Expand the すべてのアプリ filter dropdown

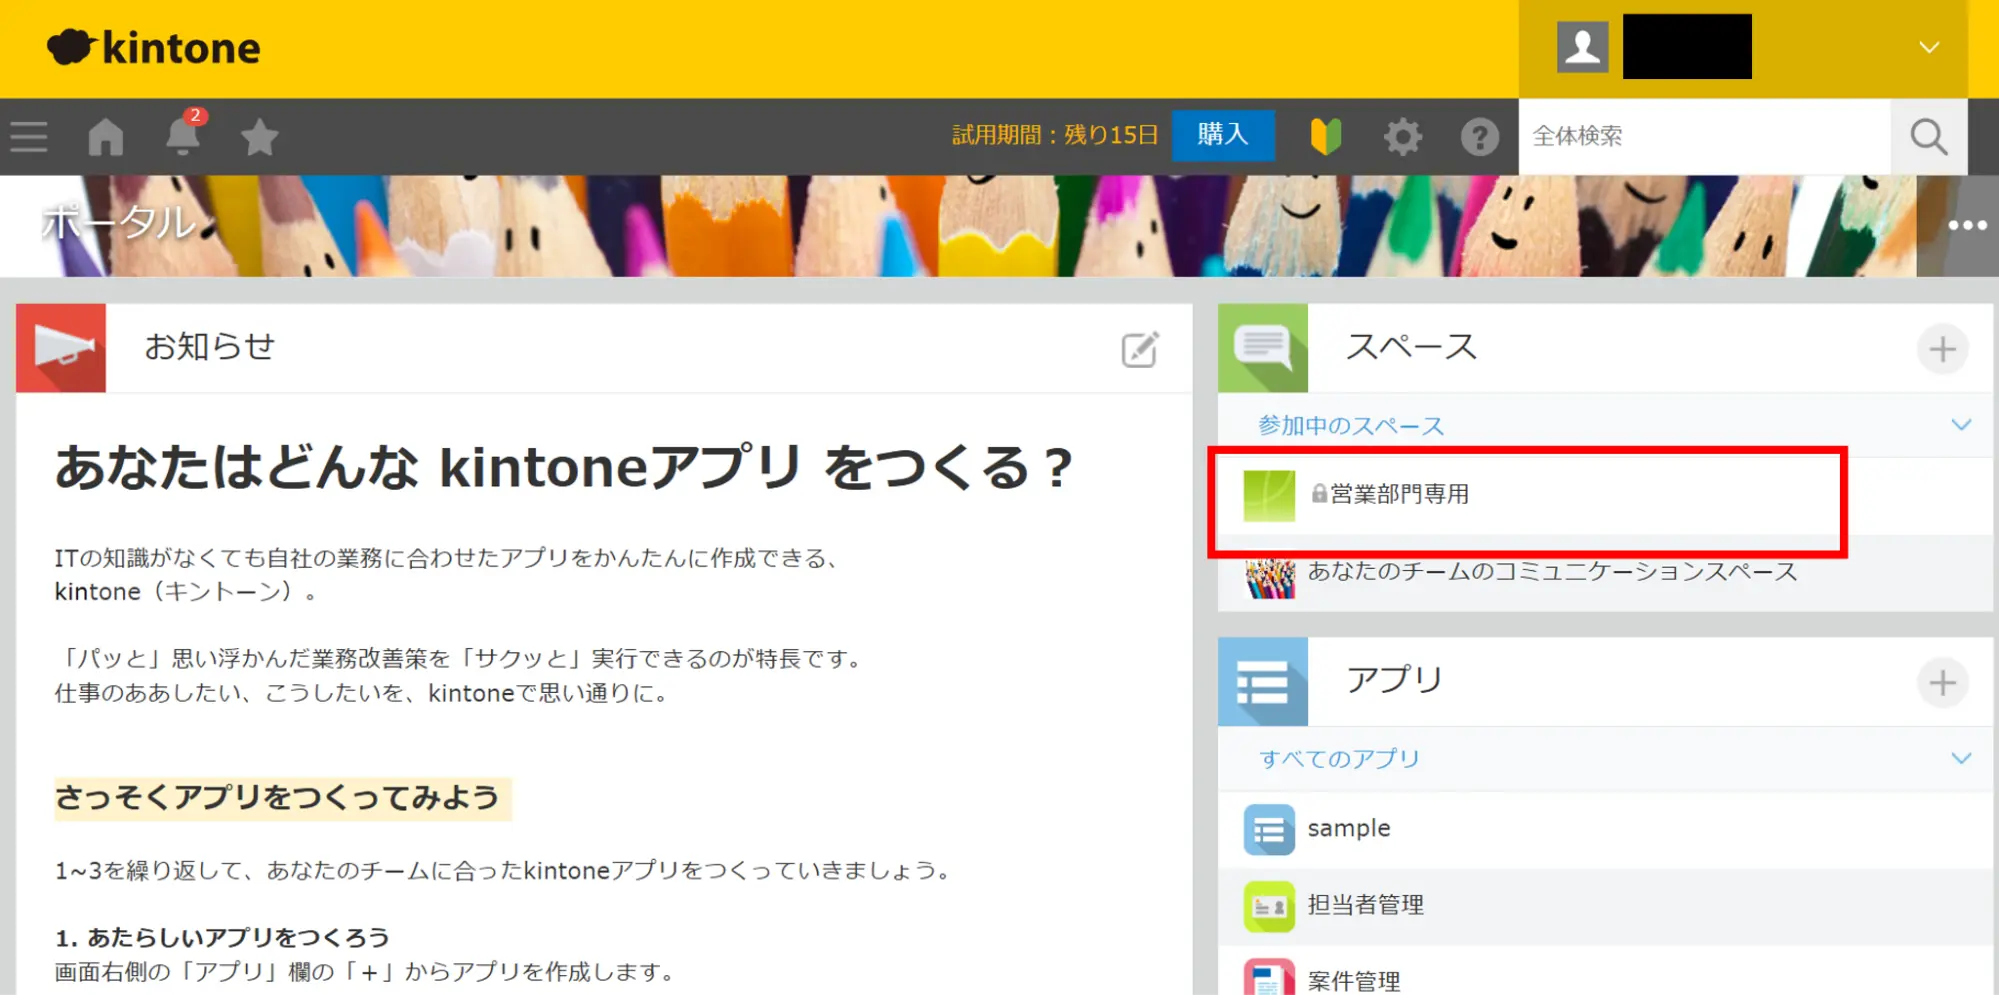[1960, 759]
